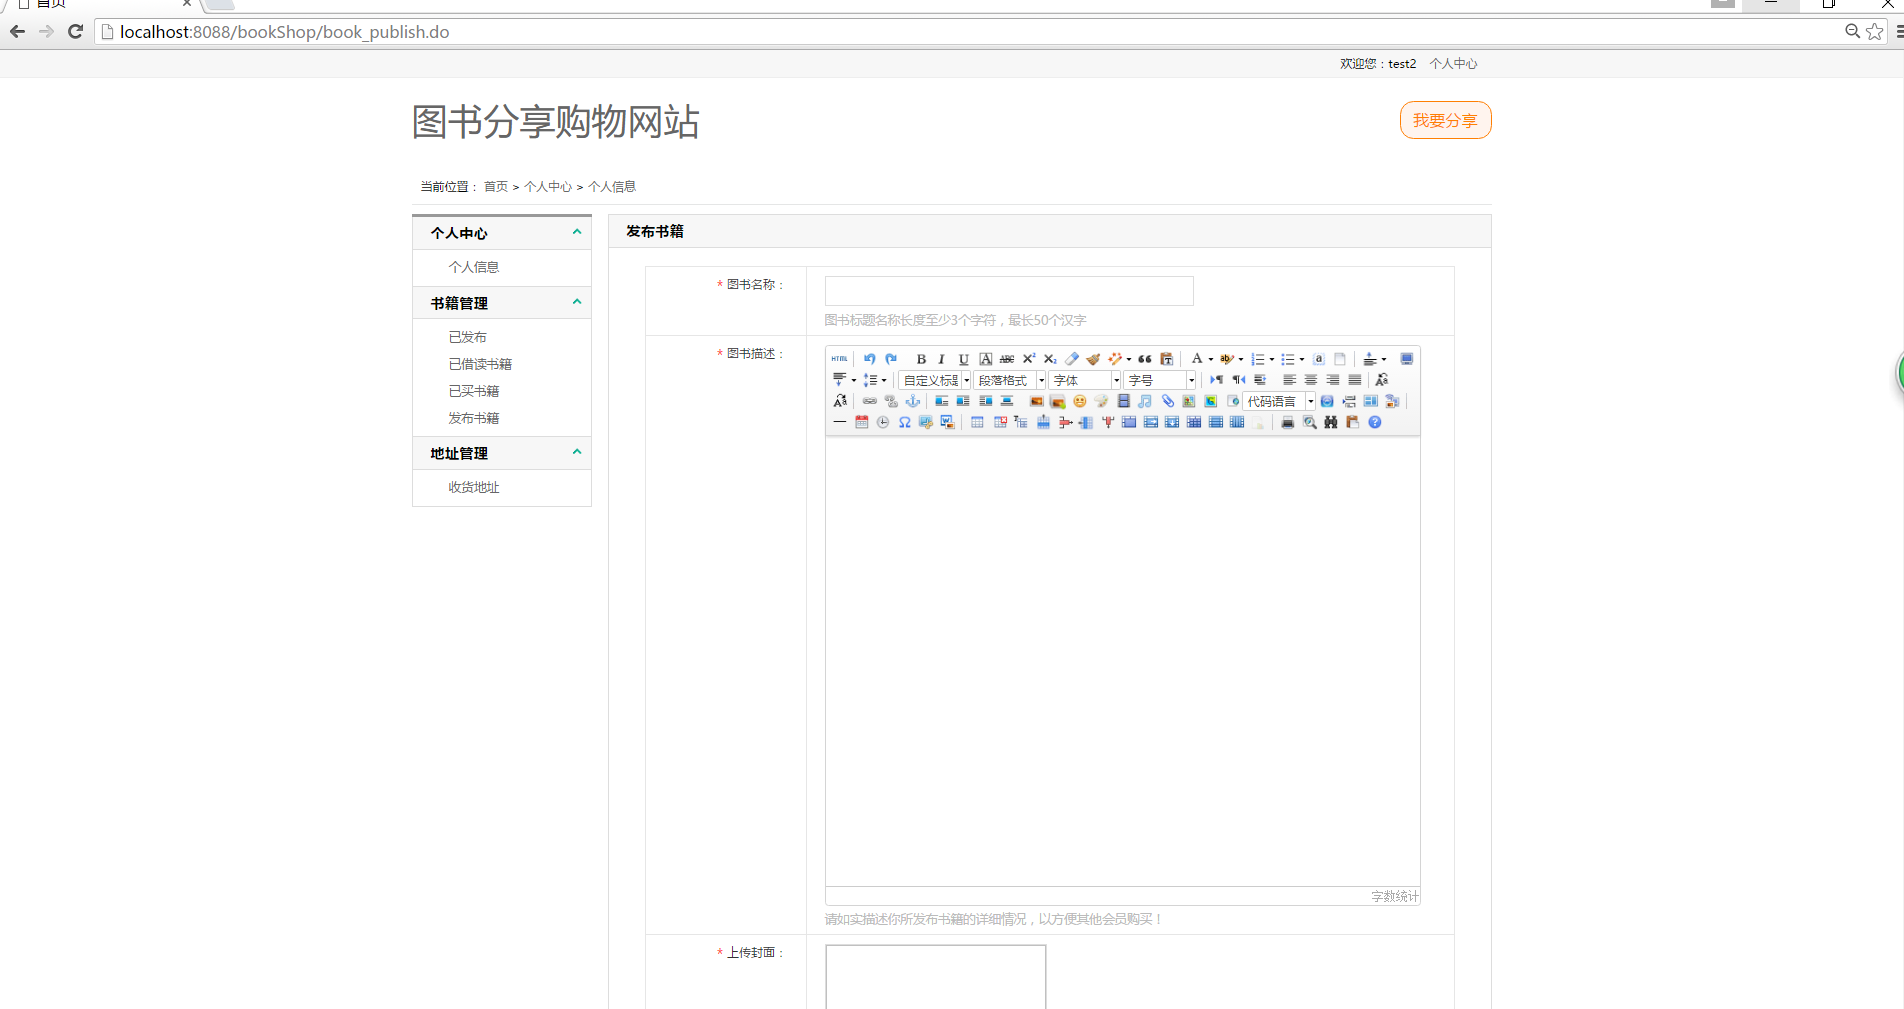Click the 我要分享 share button
This screenshot has width=1904, height=1009.
pyautogui.click(x=1444, y=120)
